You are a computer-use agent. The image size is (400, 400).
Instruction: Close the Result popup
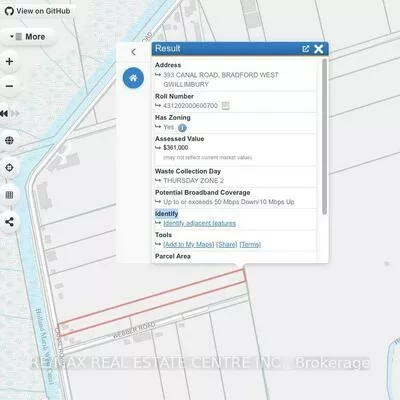(x=319, y=49)
